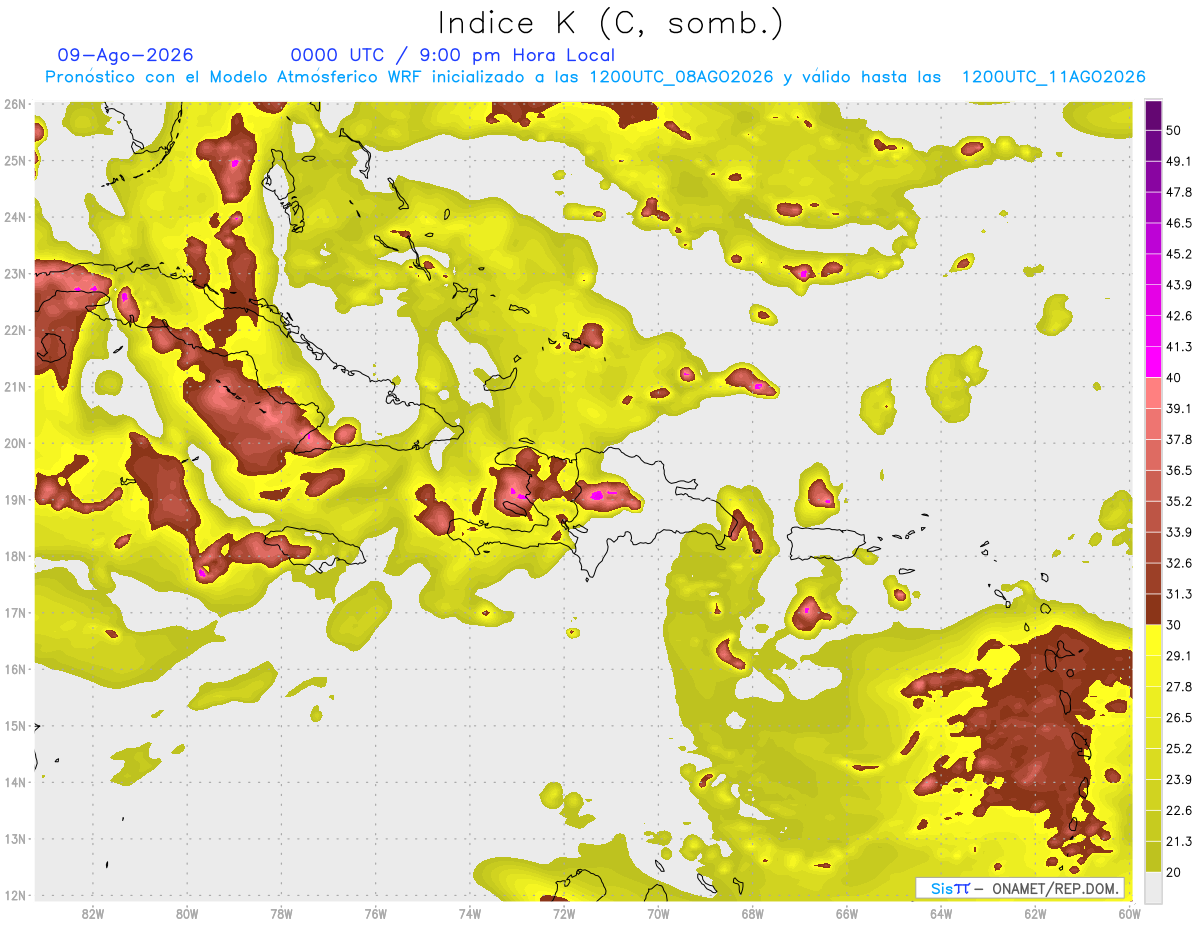Click the color scale value 43.9

click(x=1179, y=285)
